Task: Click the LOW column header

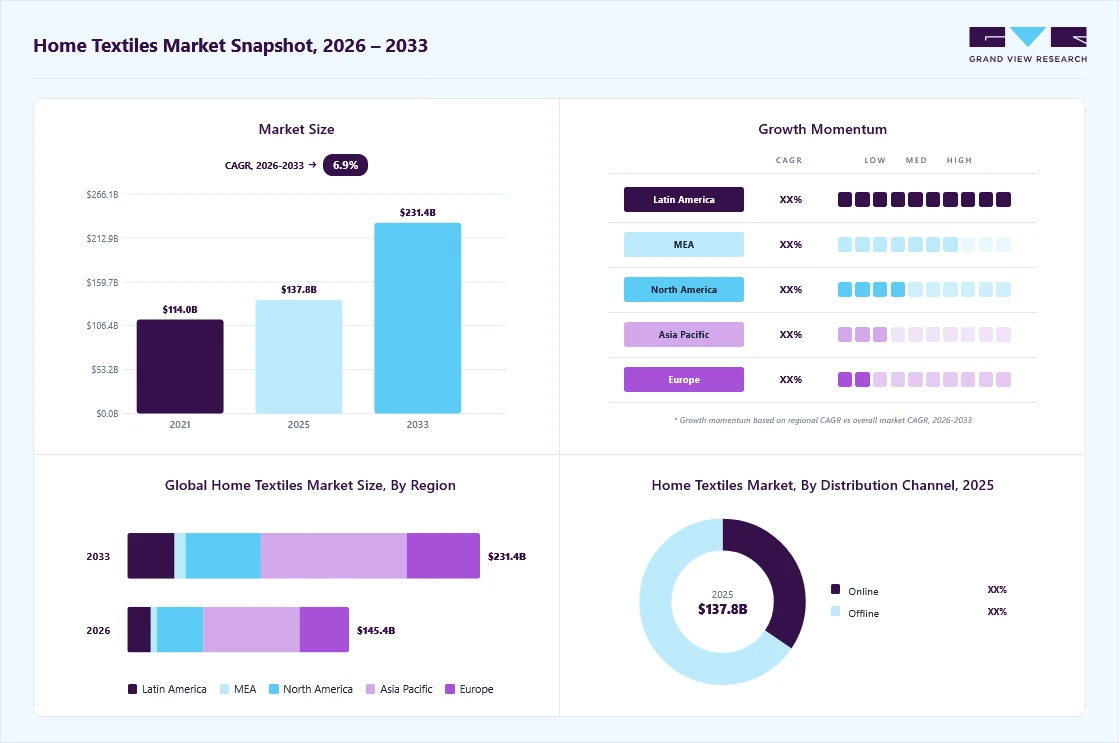Action: tap(875, 160)
